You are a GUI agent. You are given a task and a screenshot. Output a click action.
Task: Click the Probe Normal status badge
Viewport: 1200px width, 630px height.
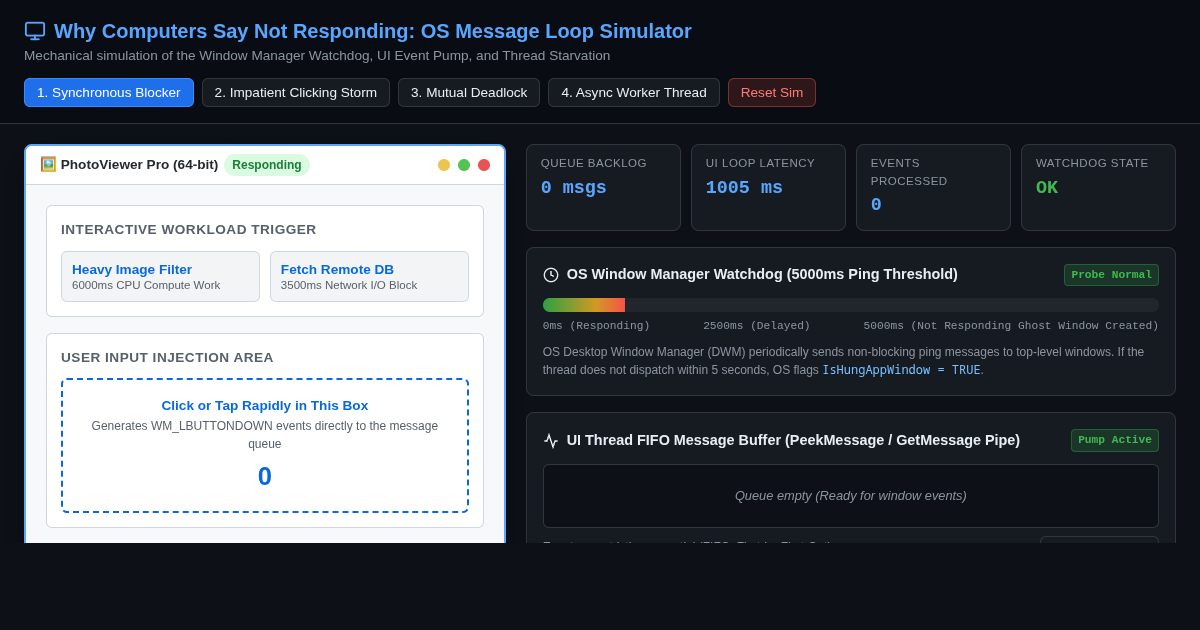coord(1111,275)
